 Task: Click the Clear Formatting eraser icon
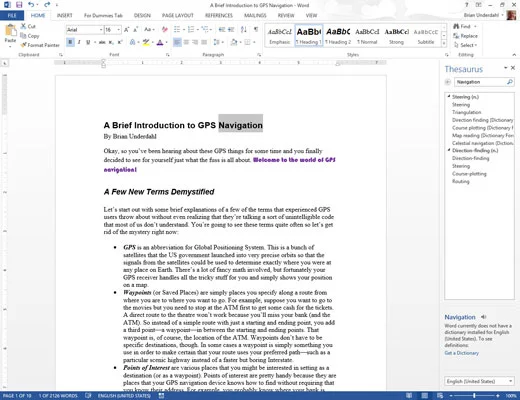pos(165,29)
